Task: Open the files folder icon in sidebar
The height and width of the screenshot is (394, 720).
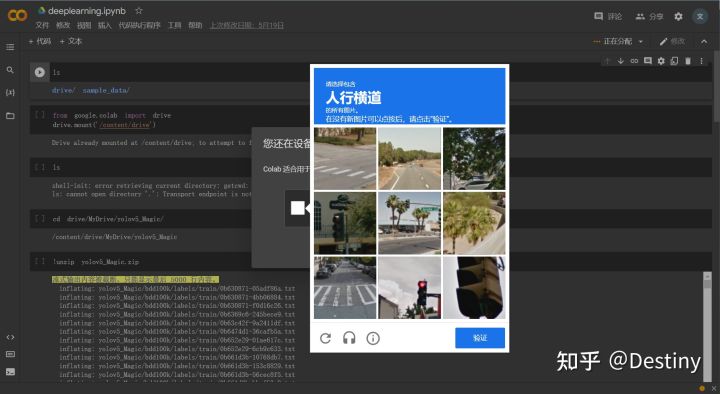Action: [x=10, y=115]
